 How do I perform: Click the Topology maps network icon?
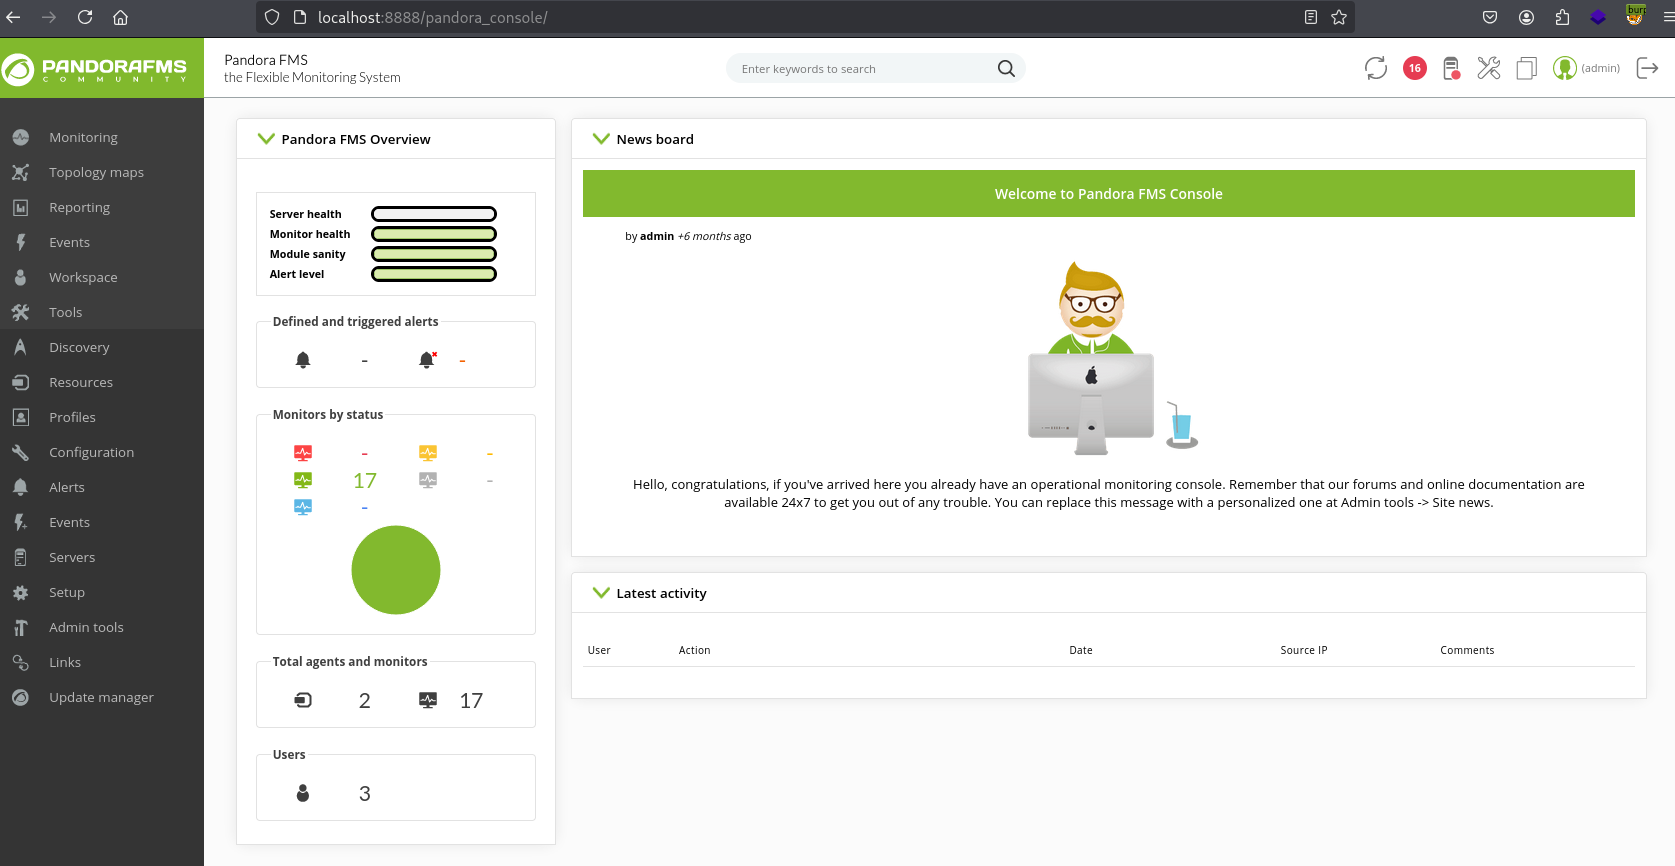pos(20,172)
